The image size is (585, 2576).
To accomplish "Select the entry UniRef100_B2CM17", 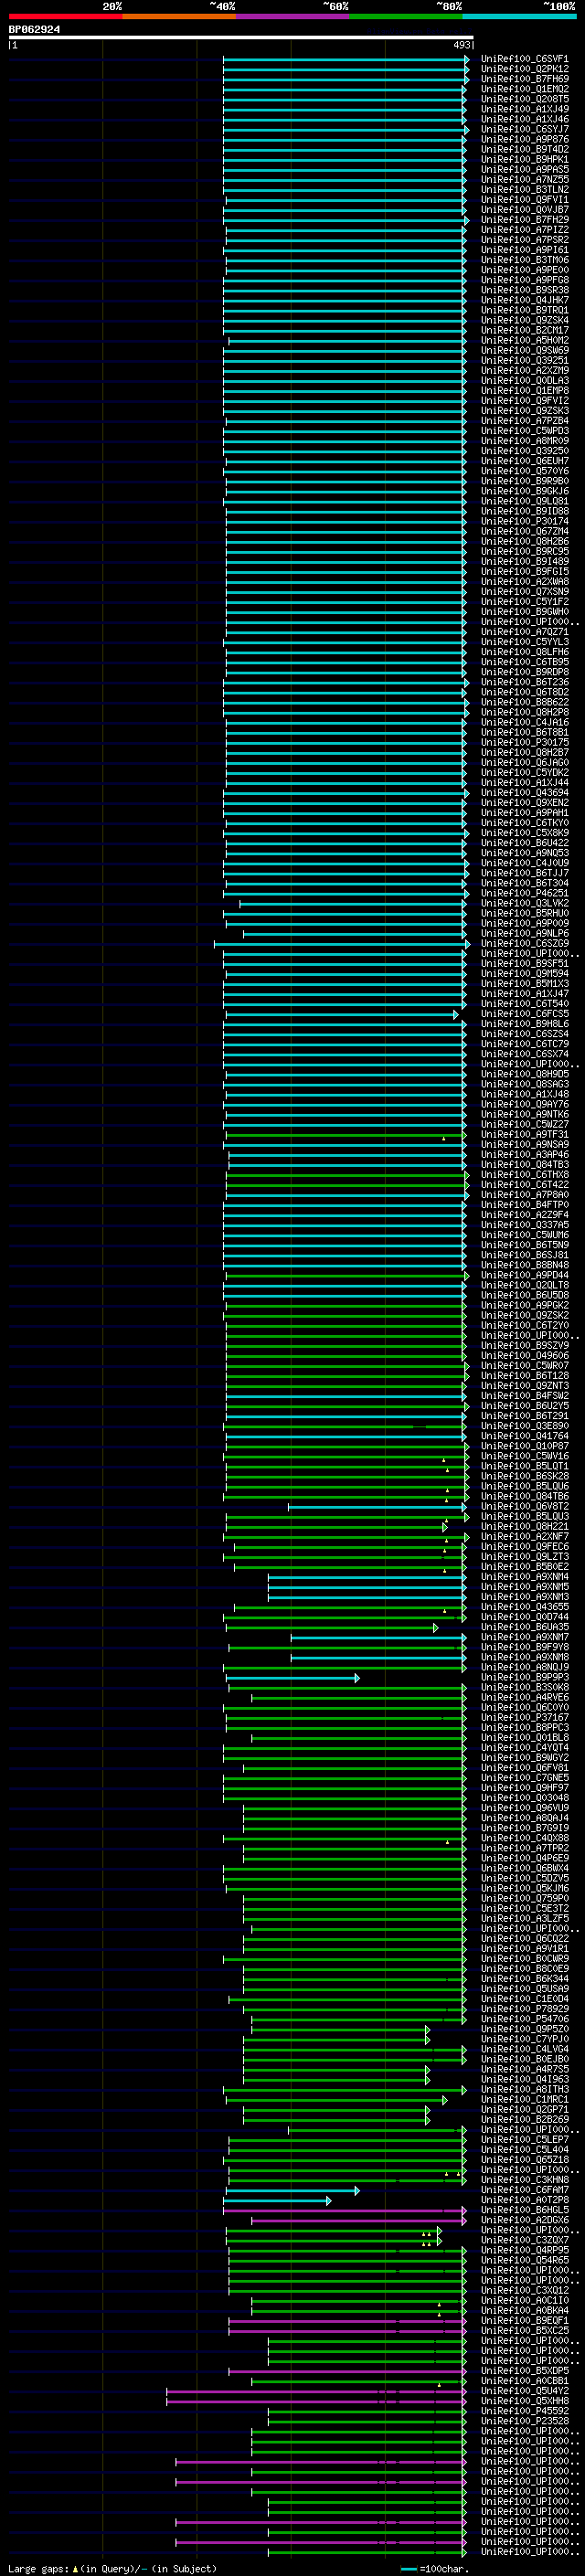I will click(x=525, y=330).
